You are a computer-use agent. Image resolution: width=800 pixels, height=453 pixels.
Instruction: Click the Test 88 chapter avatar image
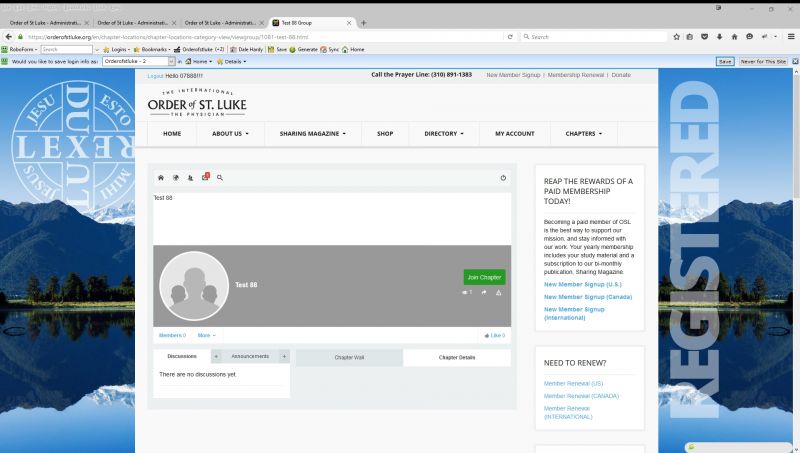click(194, 286)
